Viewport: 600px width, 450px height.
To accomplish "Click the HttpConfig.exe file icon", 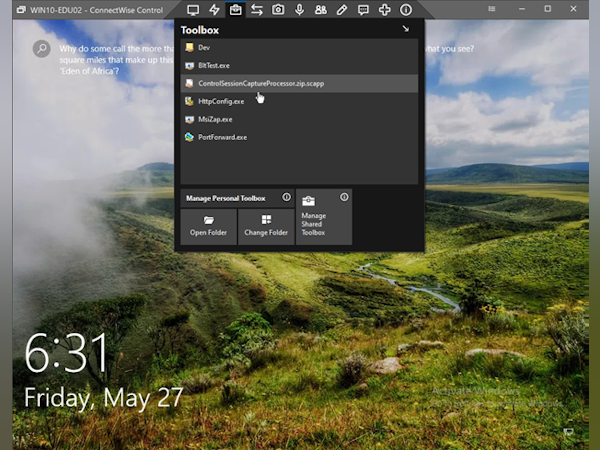I will click(189, 101).
